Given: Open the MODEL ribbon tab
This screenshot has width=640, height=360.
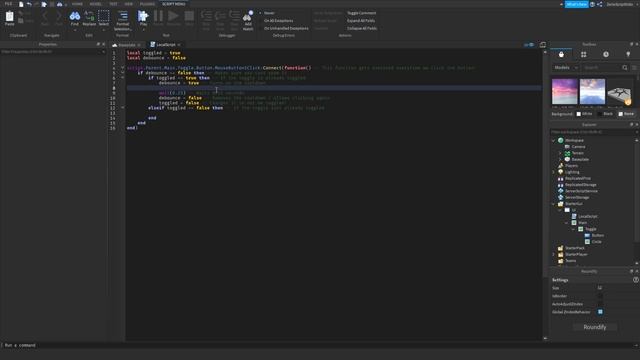Looking at the screenshot, I should coord(96,4).
